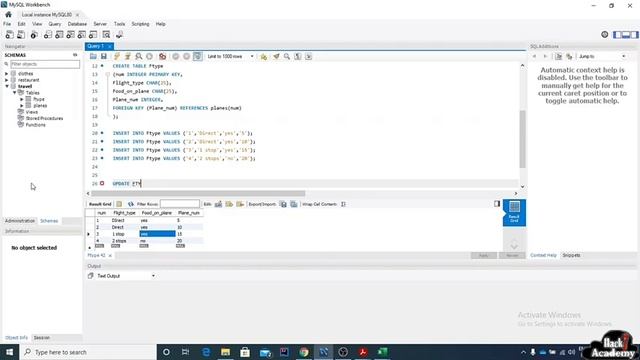Create a new table toolbar icon
Image resolution: width=640 pixels, height=360 pixels.
tap(59, 35)
